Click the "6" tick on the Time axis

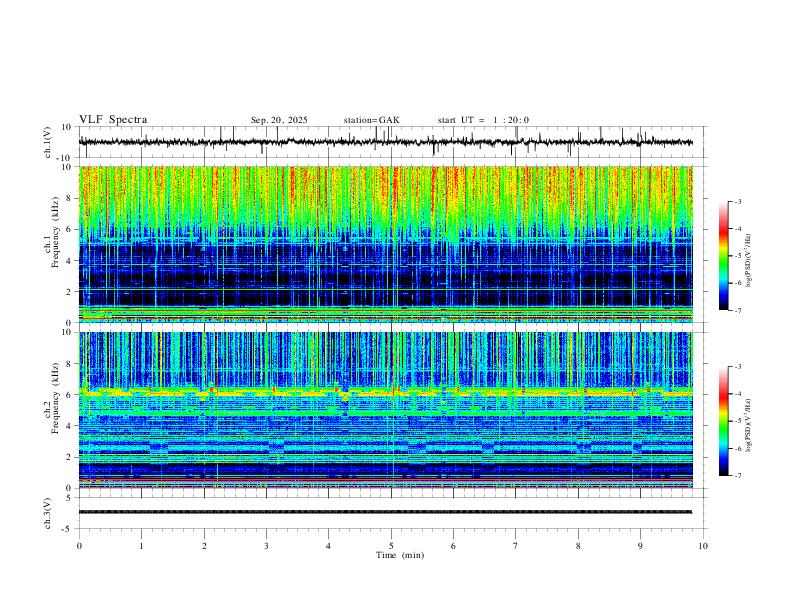point(453,546)
